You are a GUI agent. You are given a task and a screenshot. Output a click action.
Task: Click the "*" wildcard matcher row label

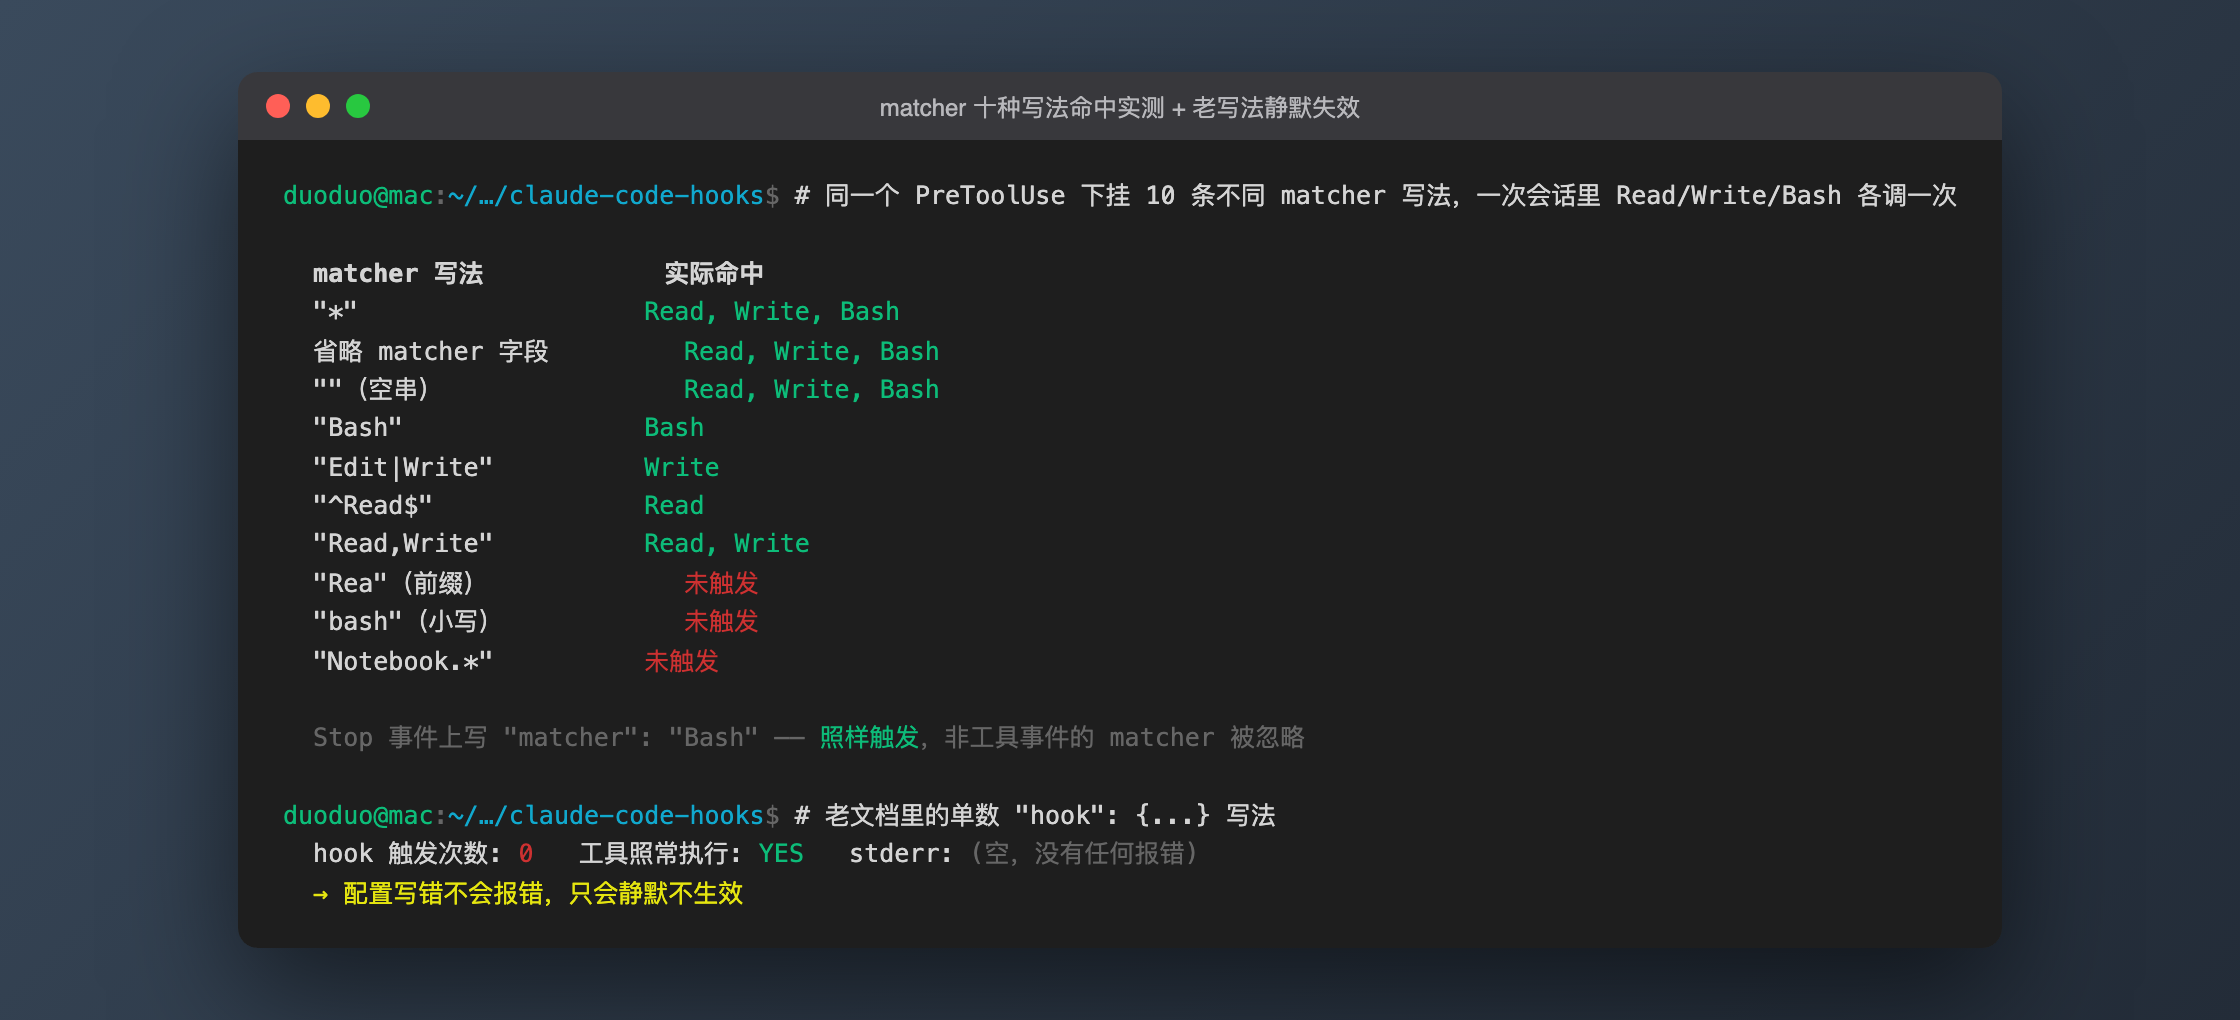(x=335, y=311)
